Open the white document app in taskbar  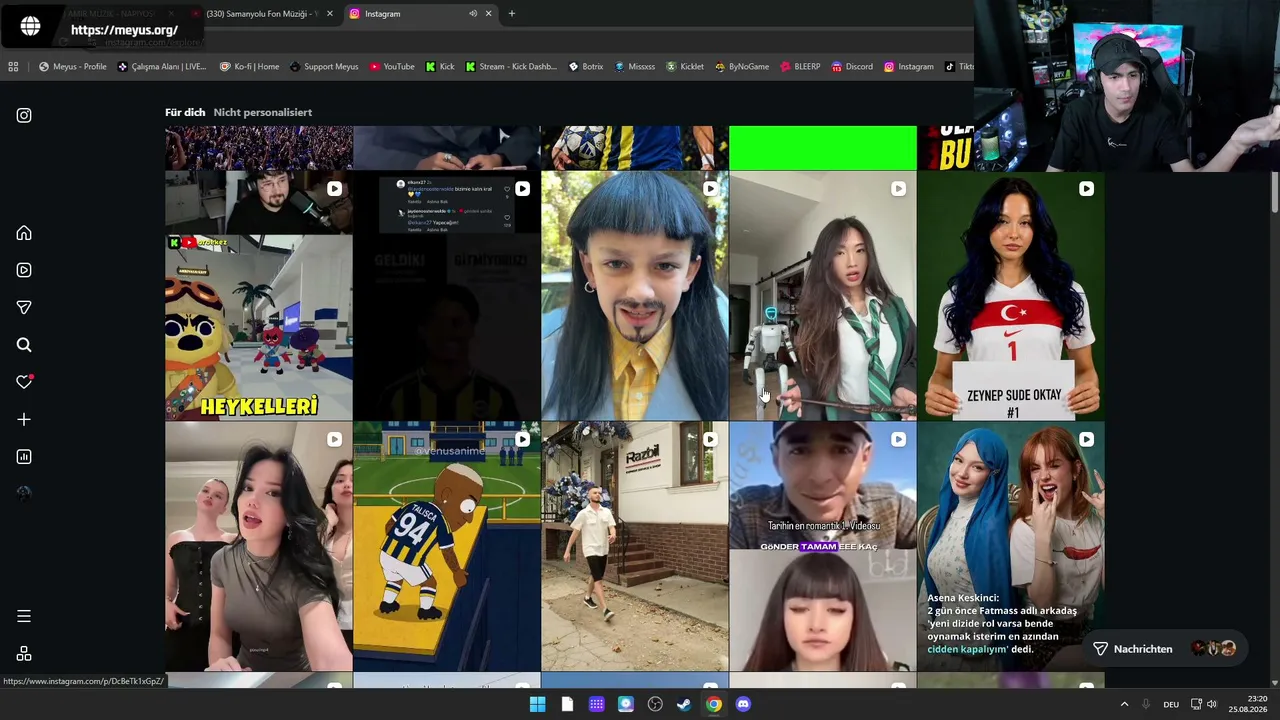pyautogui.click(x=567, y=704)
